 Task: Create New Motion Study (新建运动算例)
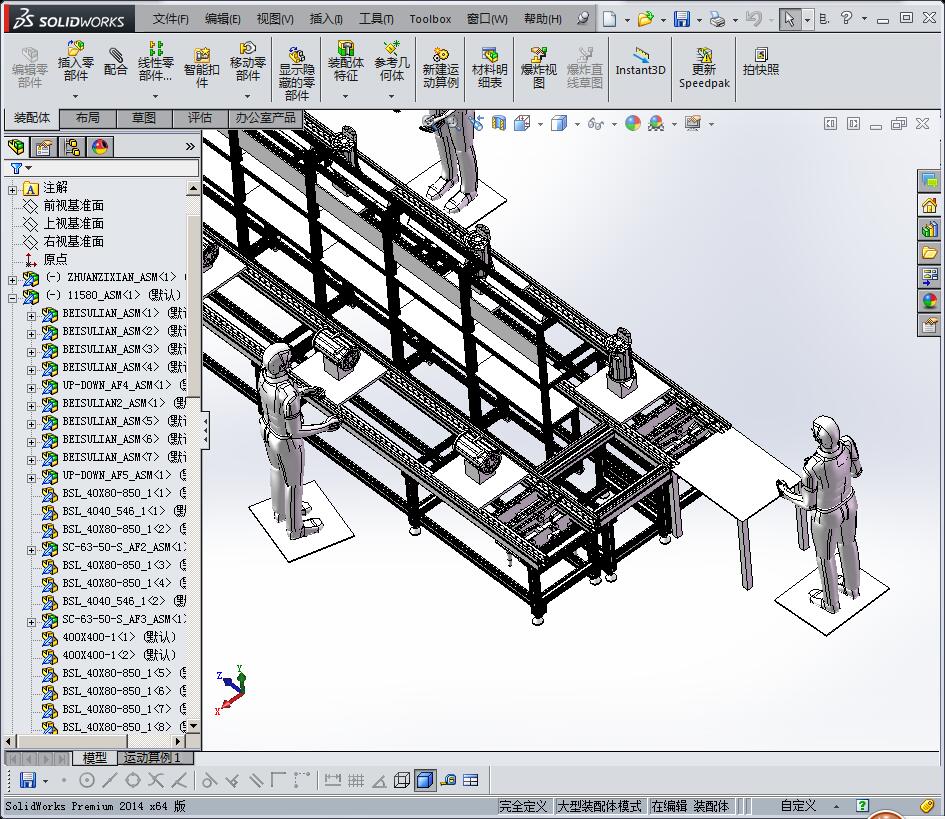[441, 67]
